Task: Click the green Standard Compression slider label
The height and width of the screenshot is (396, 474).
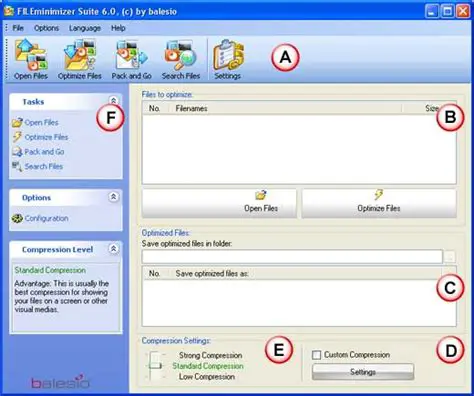Action: click(x=208, y=366)
